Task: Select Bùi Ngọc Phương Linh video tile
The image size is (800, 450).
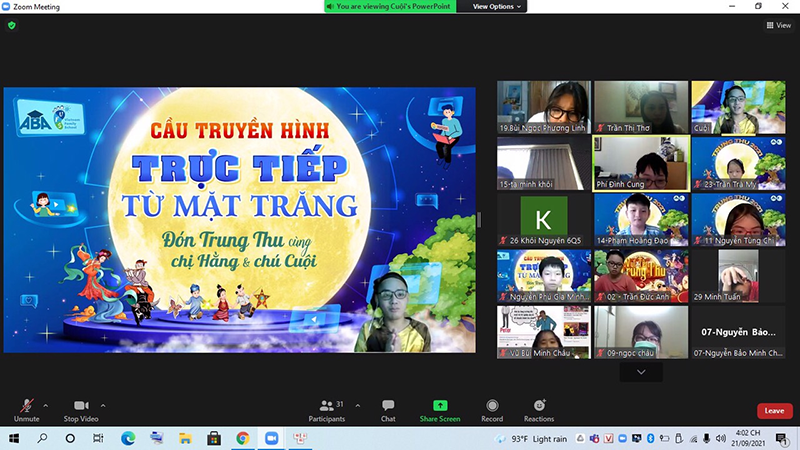Action: coord(544,107)
